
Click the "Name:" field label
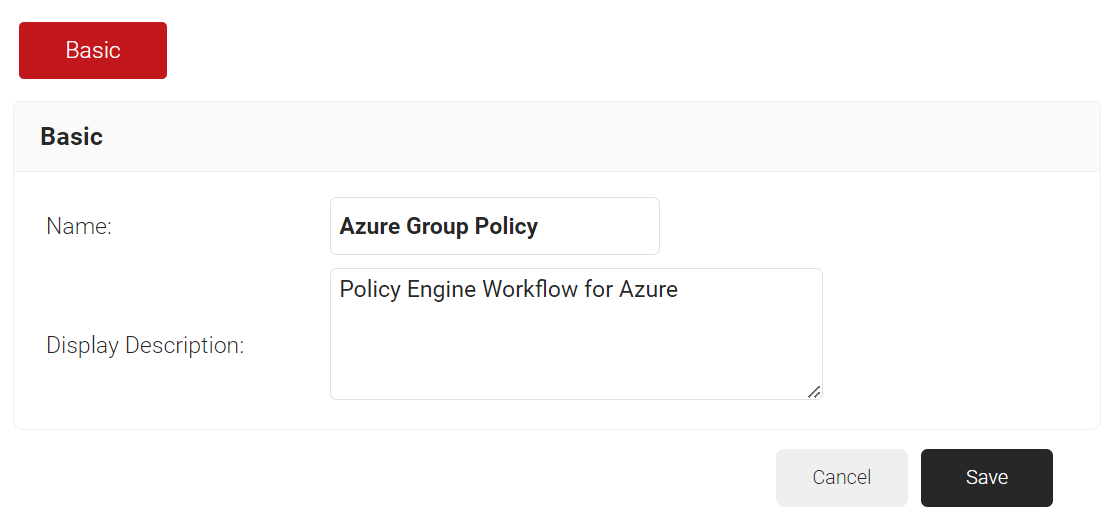[79, 227]
